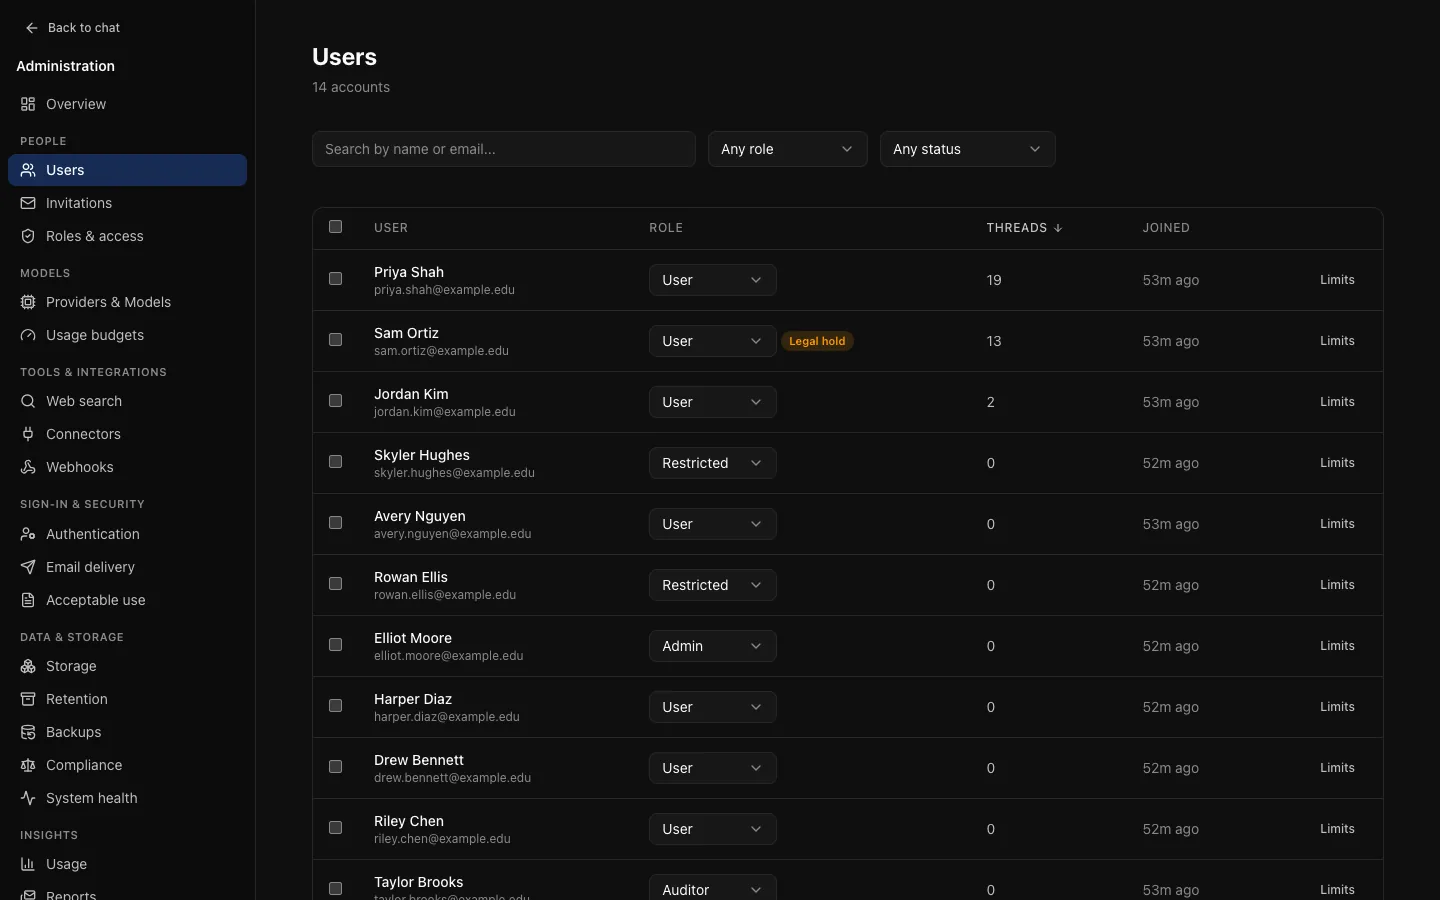Click the Acceptable use document icon
The height and width of the screenshot is (900, 1440).
pos(28,600)
